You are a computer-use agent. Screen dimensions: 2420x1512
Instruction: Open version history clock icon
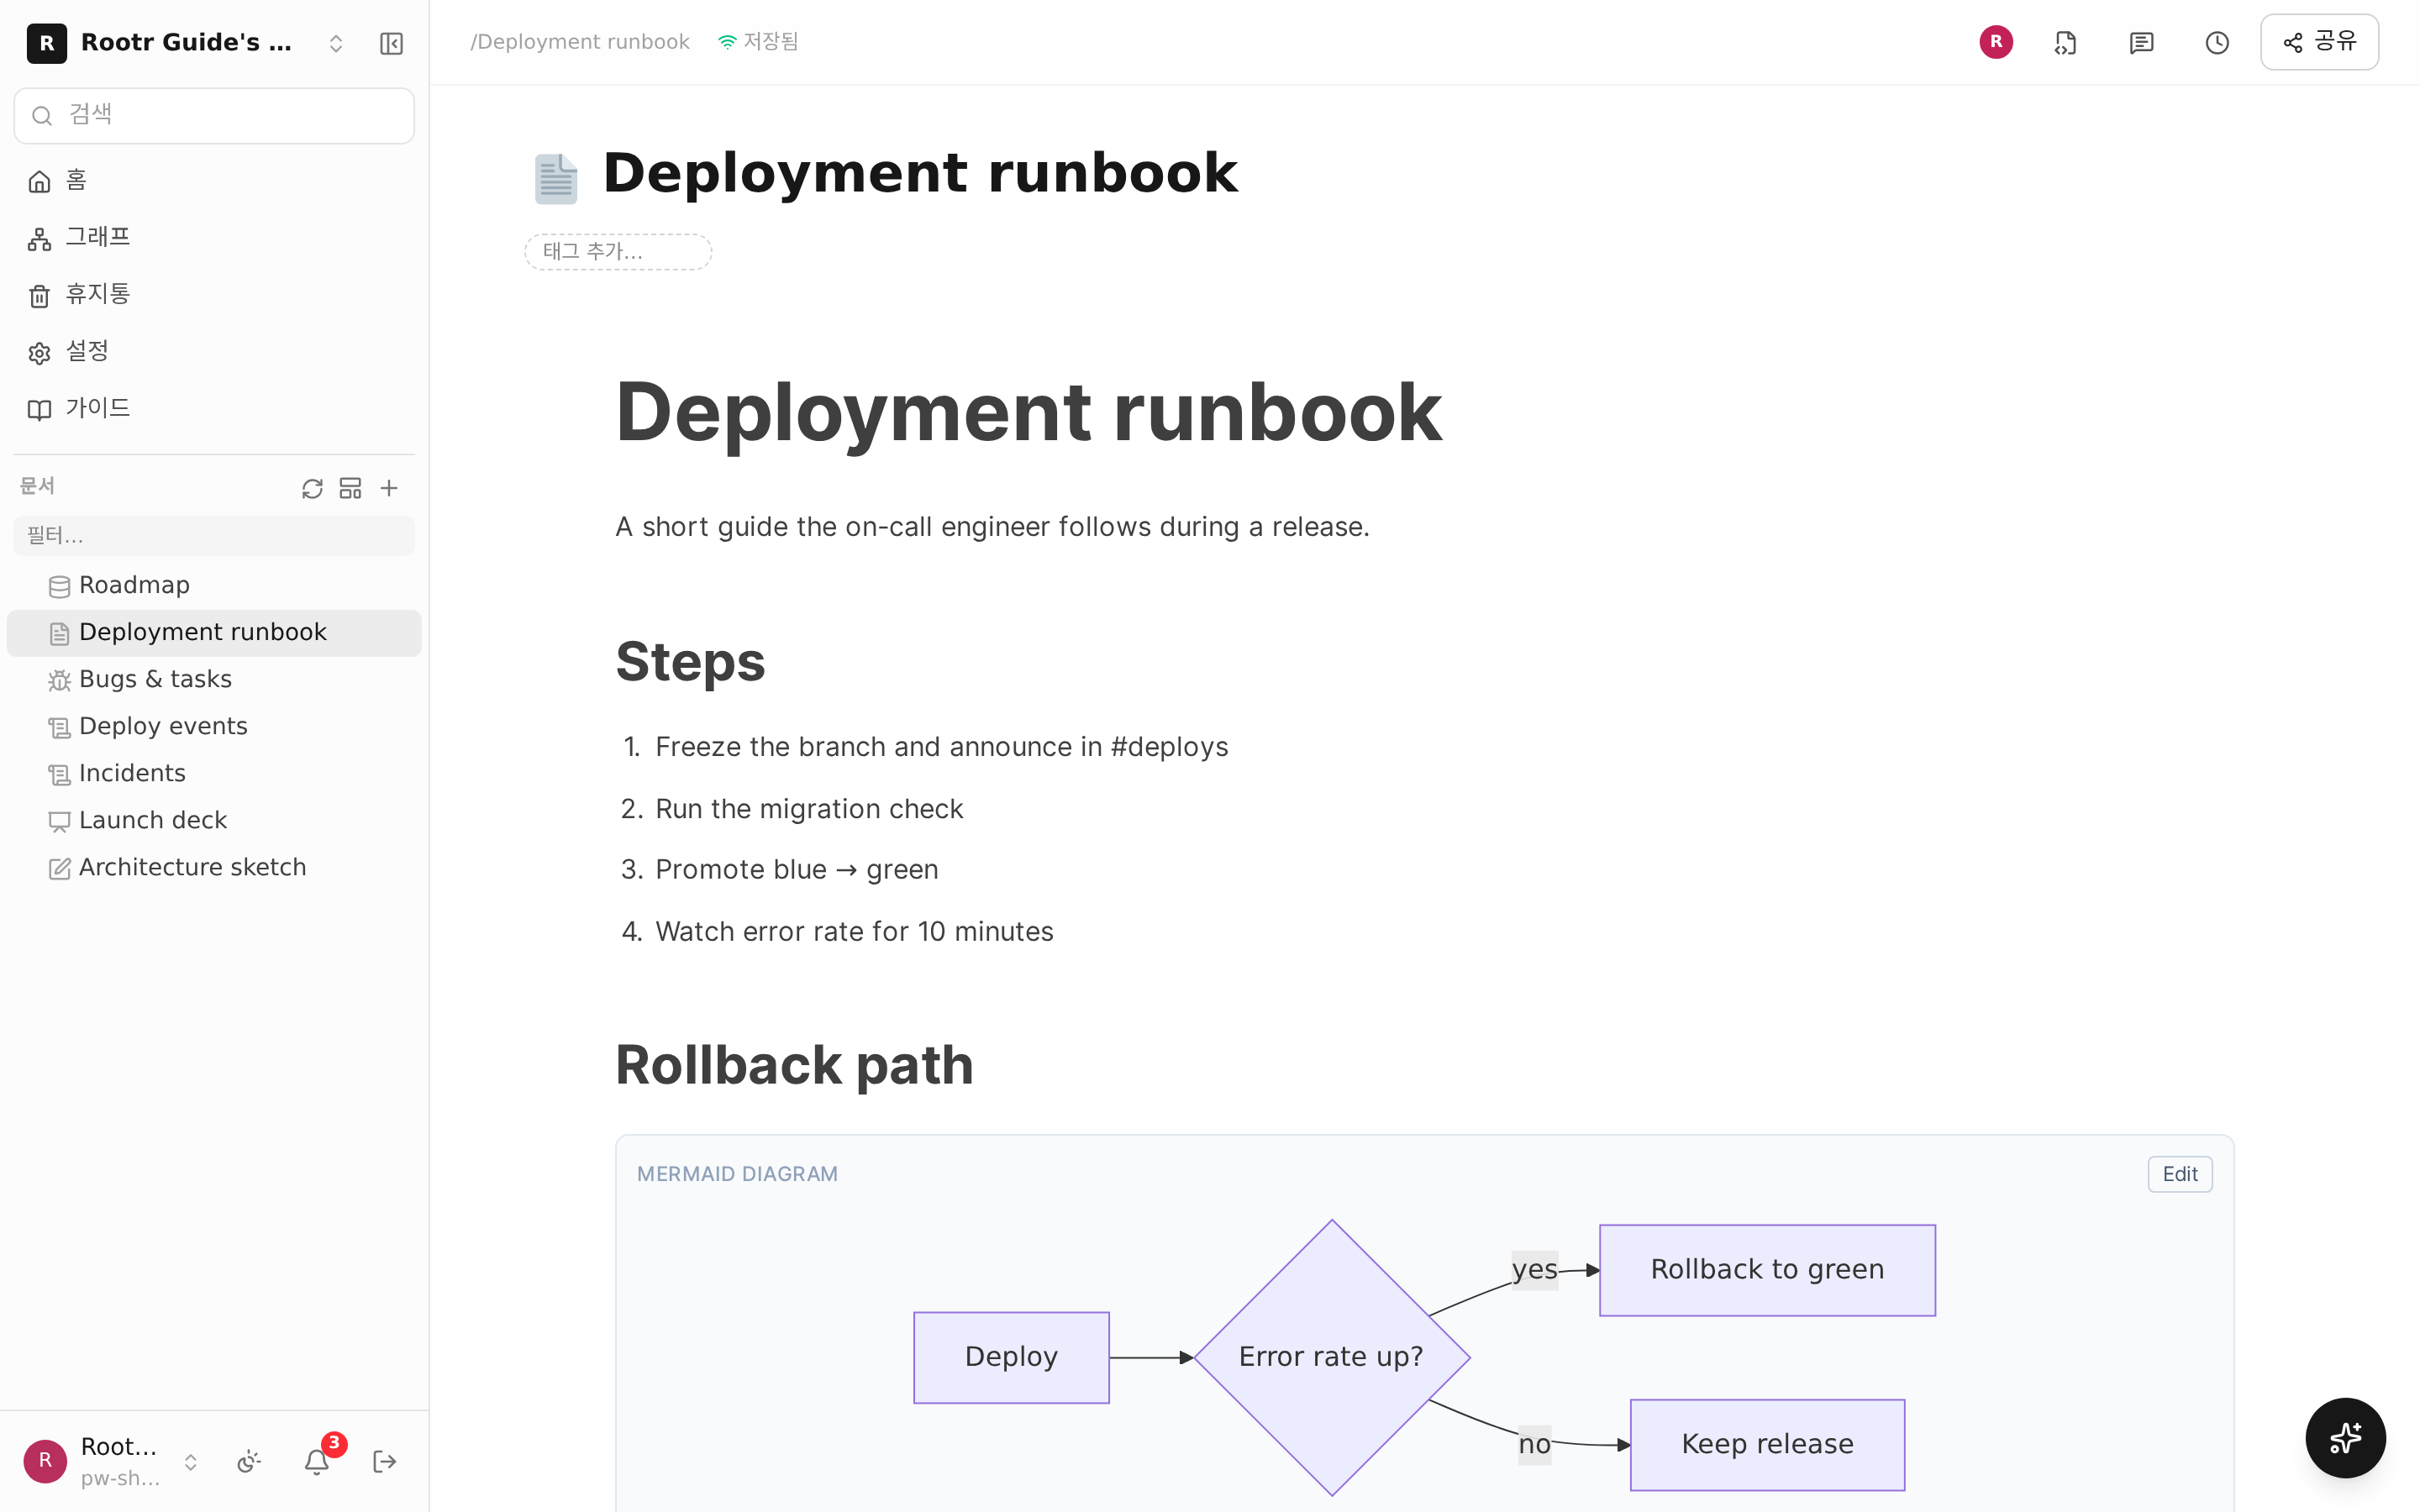[x=2217, y=43]
